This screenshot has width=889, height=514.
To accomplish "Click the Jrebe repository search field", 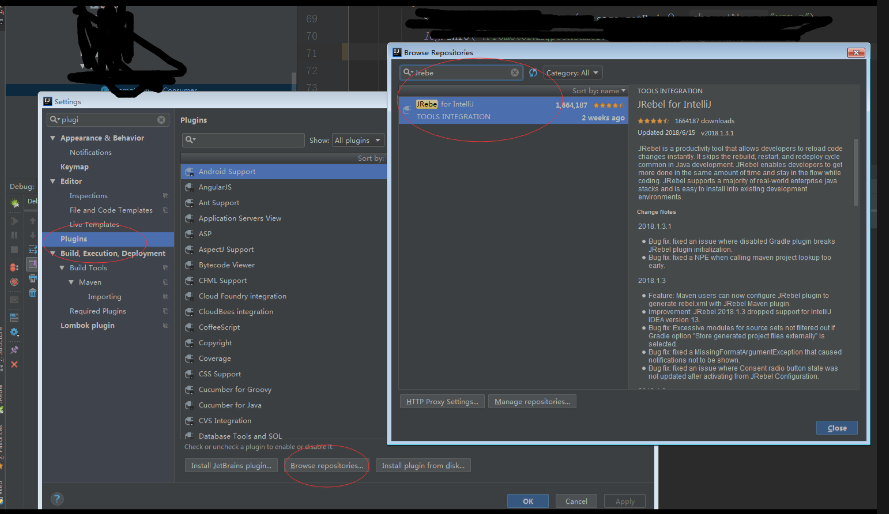I will pos(460,73).
